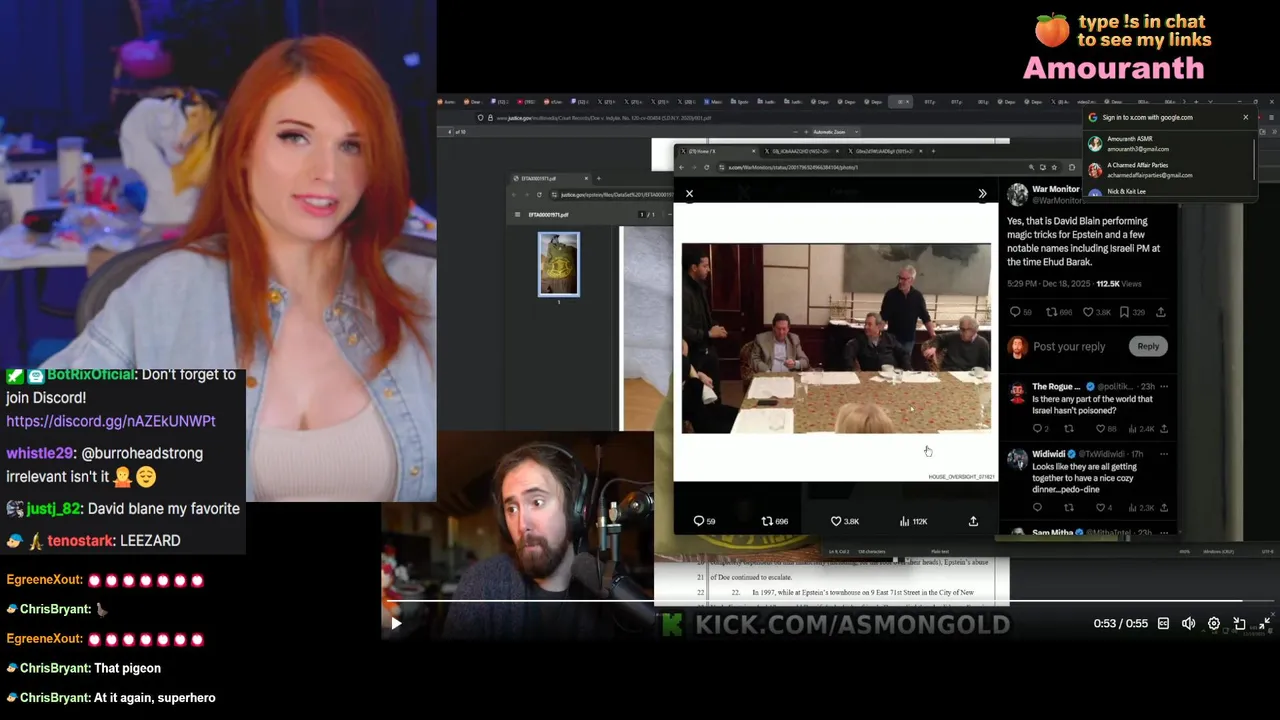Mute the video using the speaker icon
The height and width of the screenshot is (720, 1280).
pyautogui.click(x=1188, y=623)
